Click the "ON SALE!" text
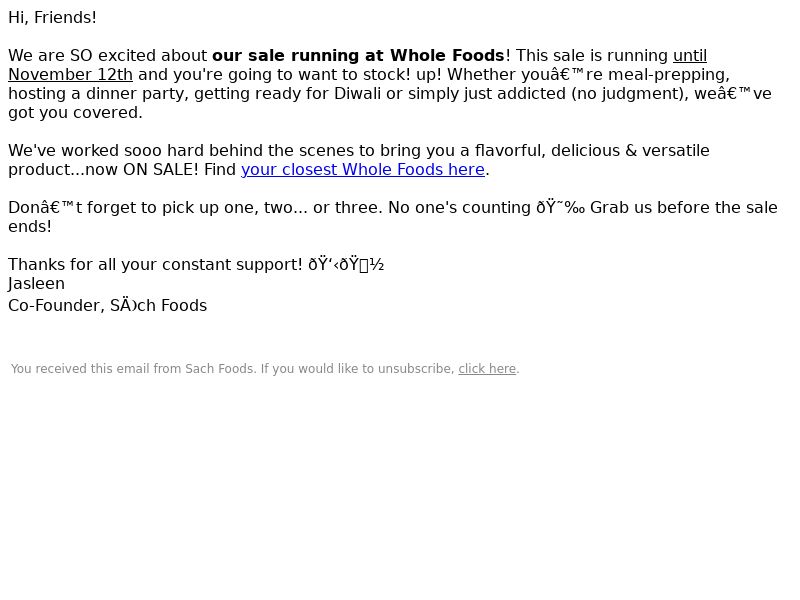The height and width of the screenshot is (600, 800). click(x=161, y=169)
